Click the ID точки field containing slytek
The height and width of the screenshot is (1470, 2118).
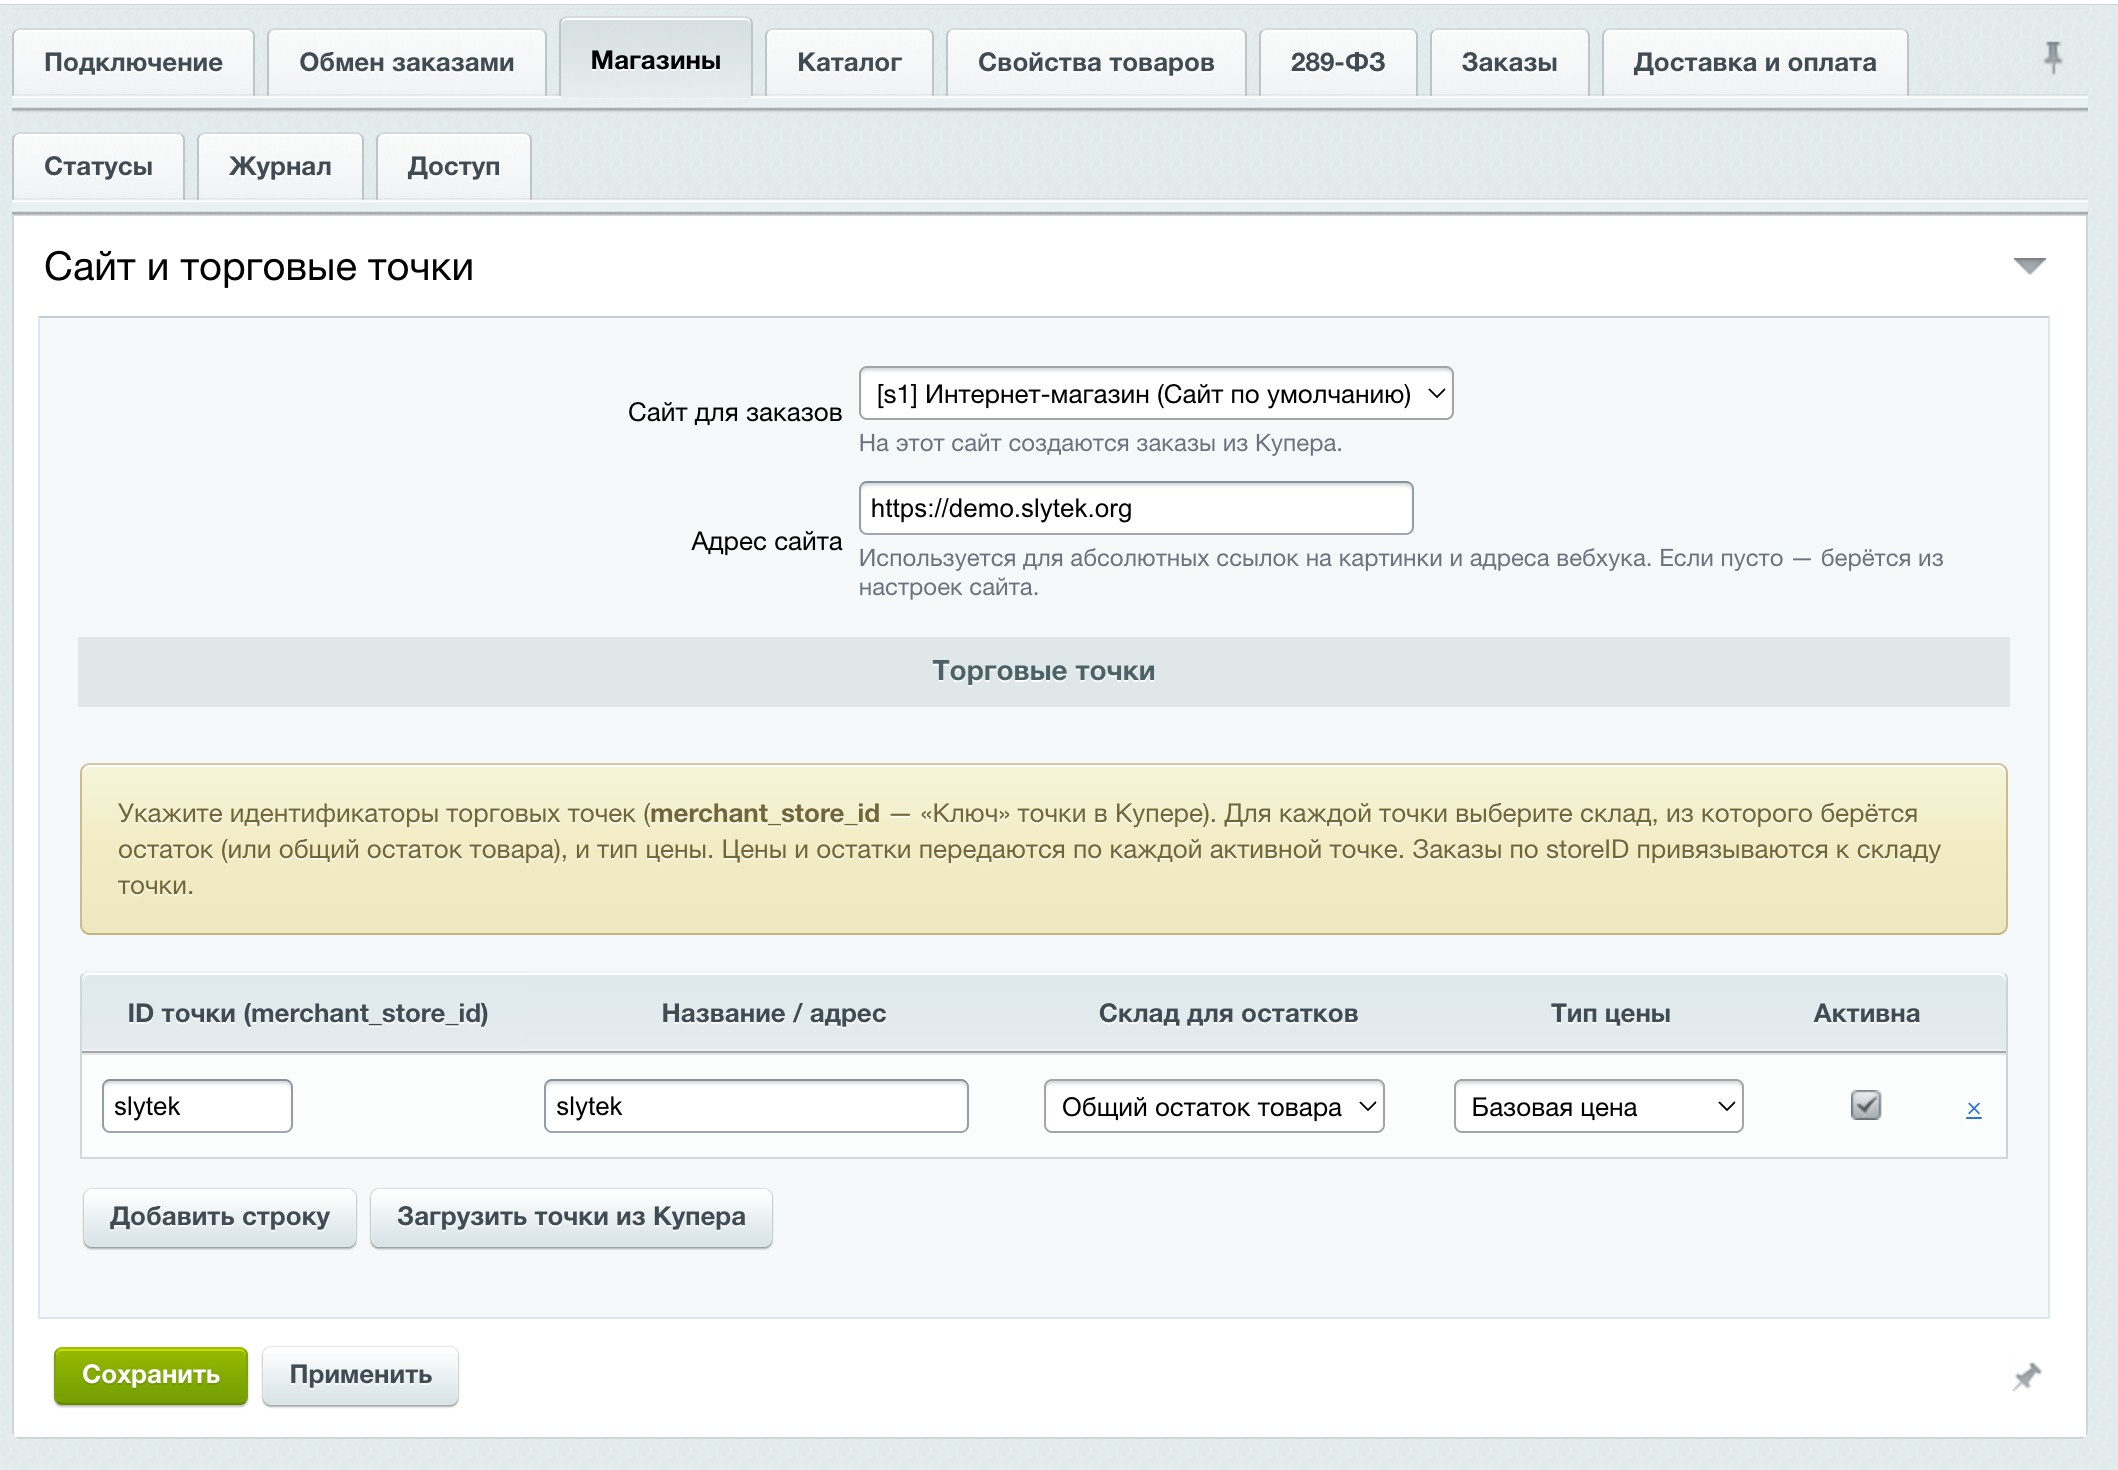tap(197, 1106)
